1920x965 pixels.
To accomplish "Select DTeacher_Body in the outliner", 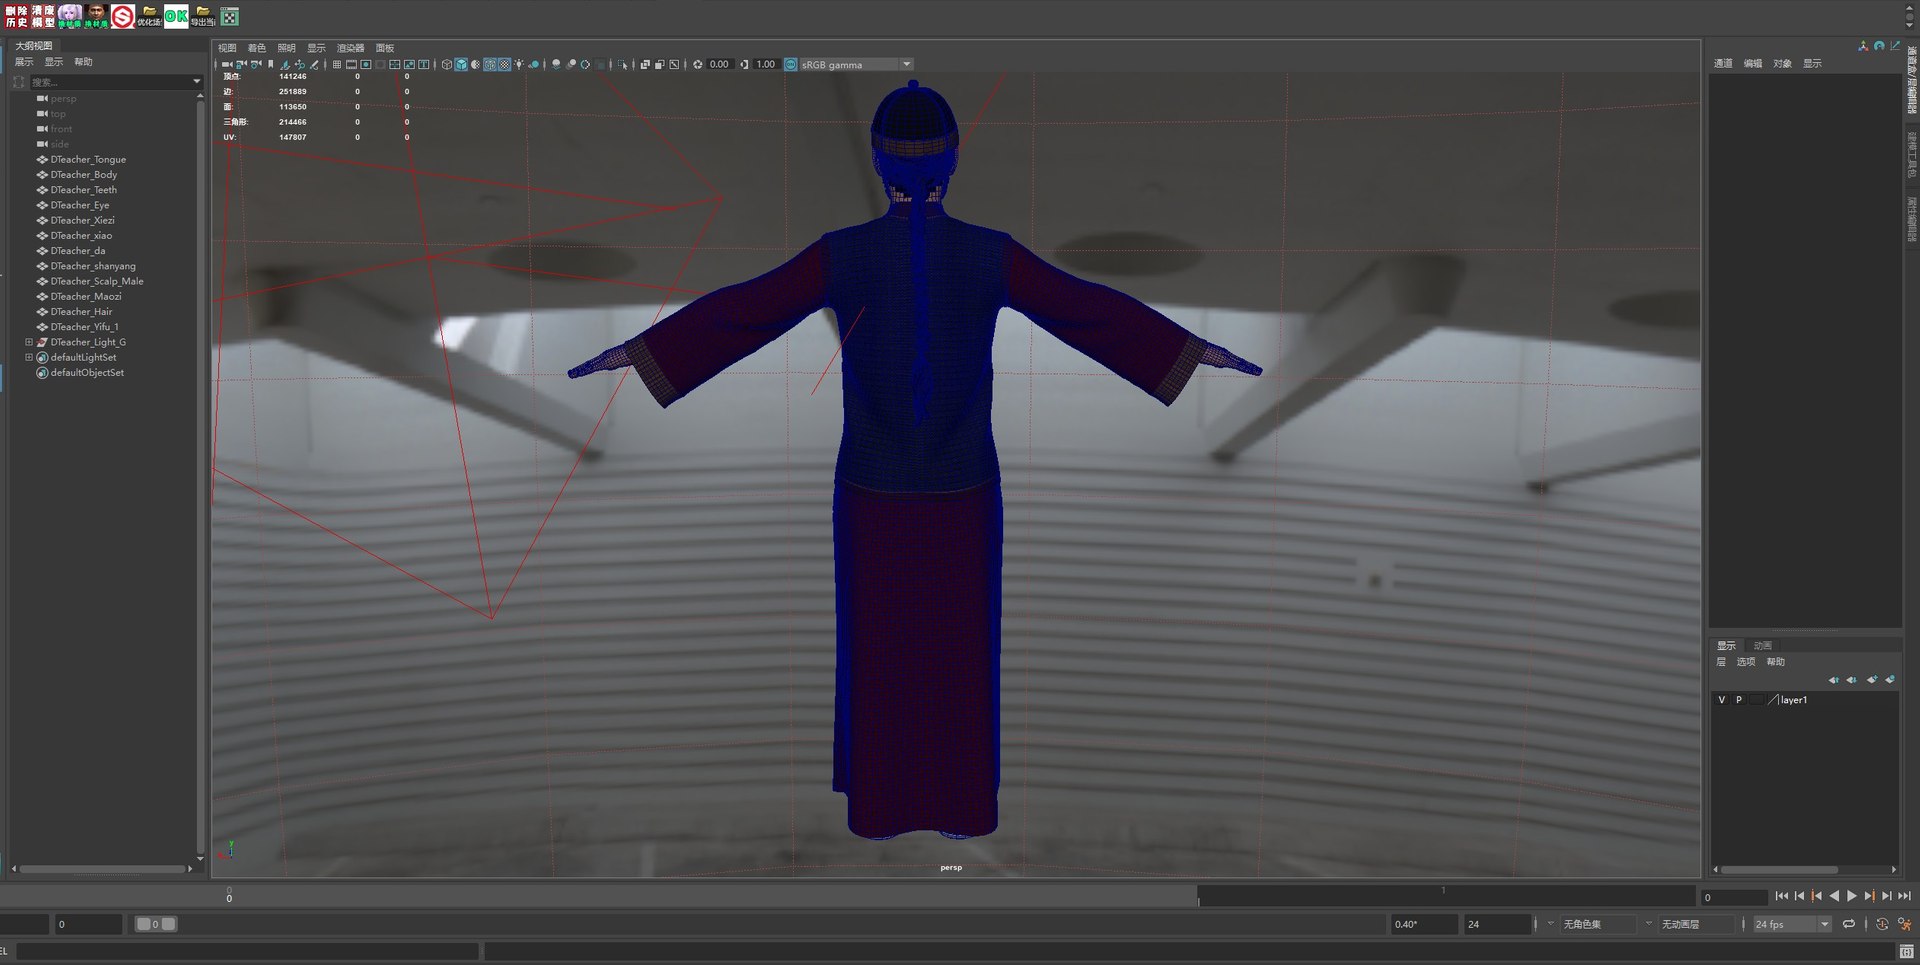I will 84,175.
